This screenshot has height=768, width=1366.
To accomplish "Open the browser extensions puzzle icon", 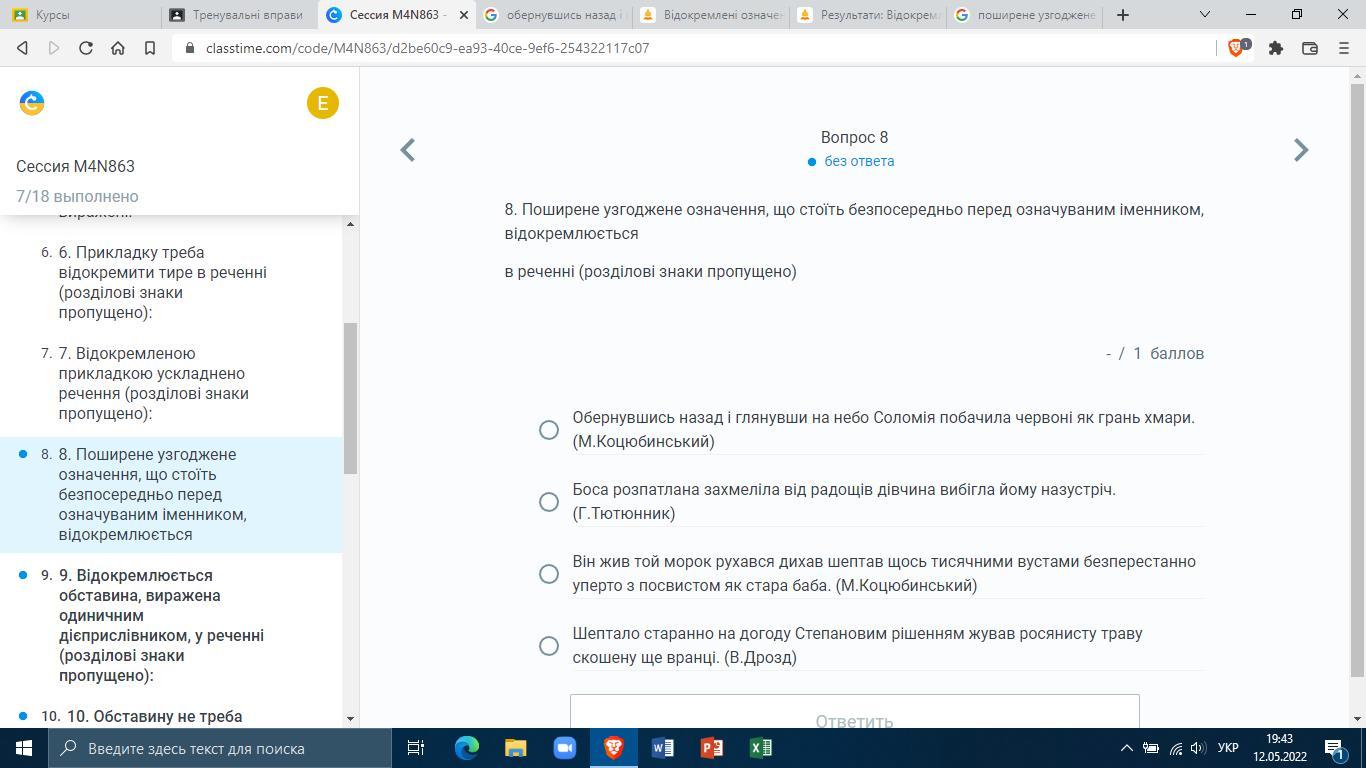I will coord(1276,48).
